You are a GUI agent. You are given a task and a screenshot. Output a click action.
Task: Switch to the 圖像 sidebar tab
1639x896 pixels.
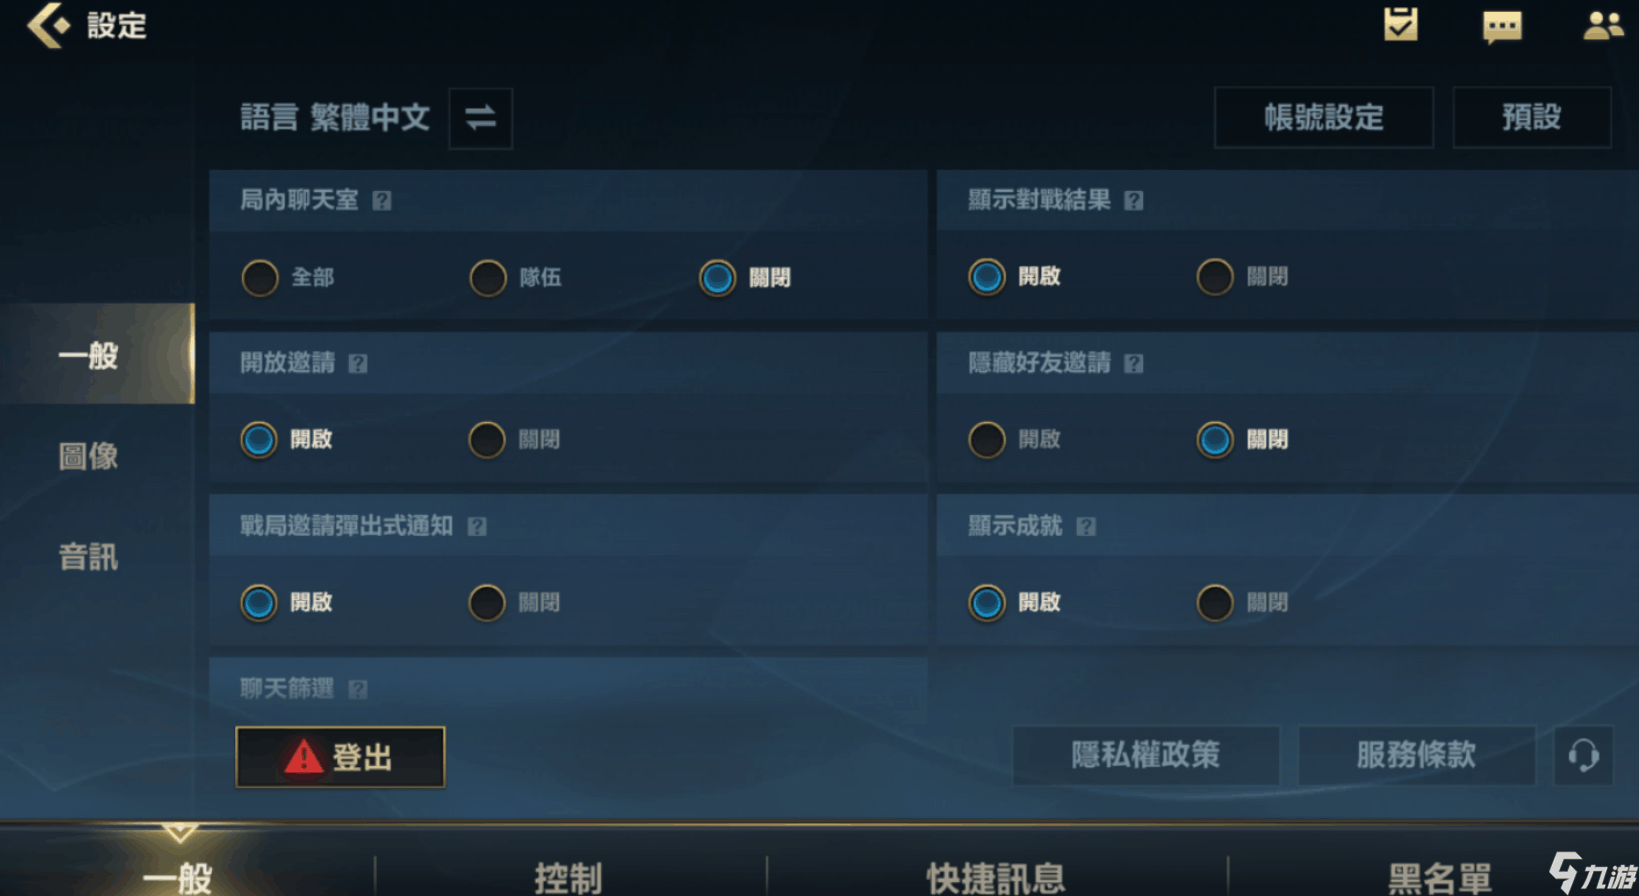(x=89, y=456)
